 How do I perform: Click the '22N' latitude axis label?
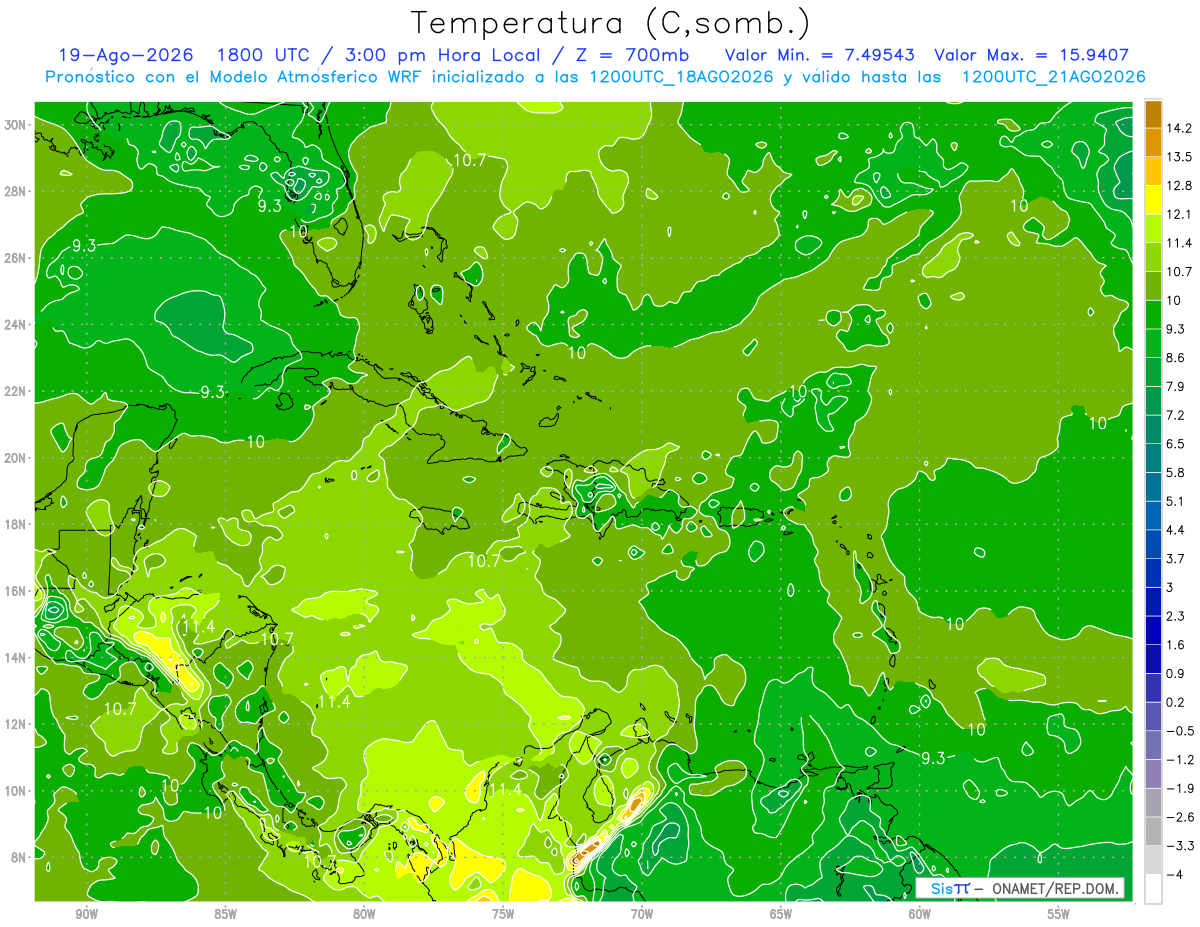point(15,391)
